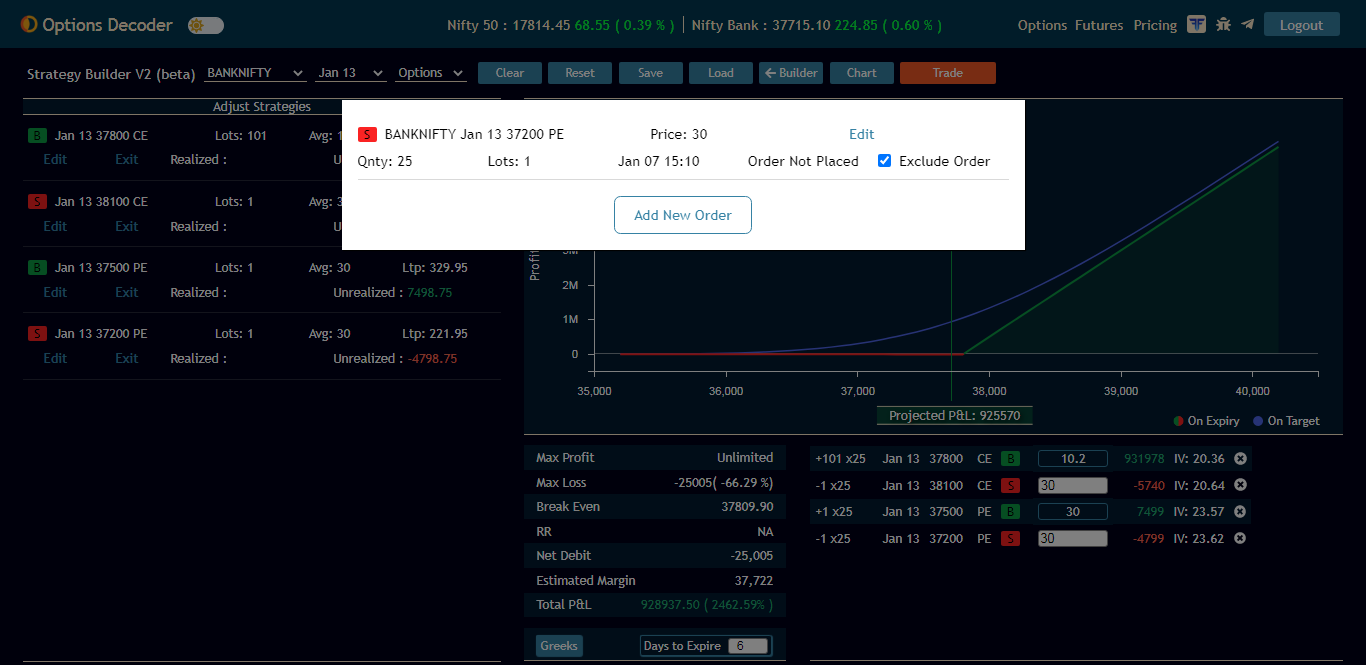
Task: Click Unrealized value -4798.75
Action: 432,358
